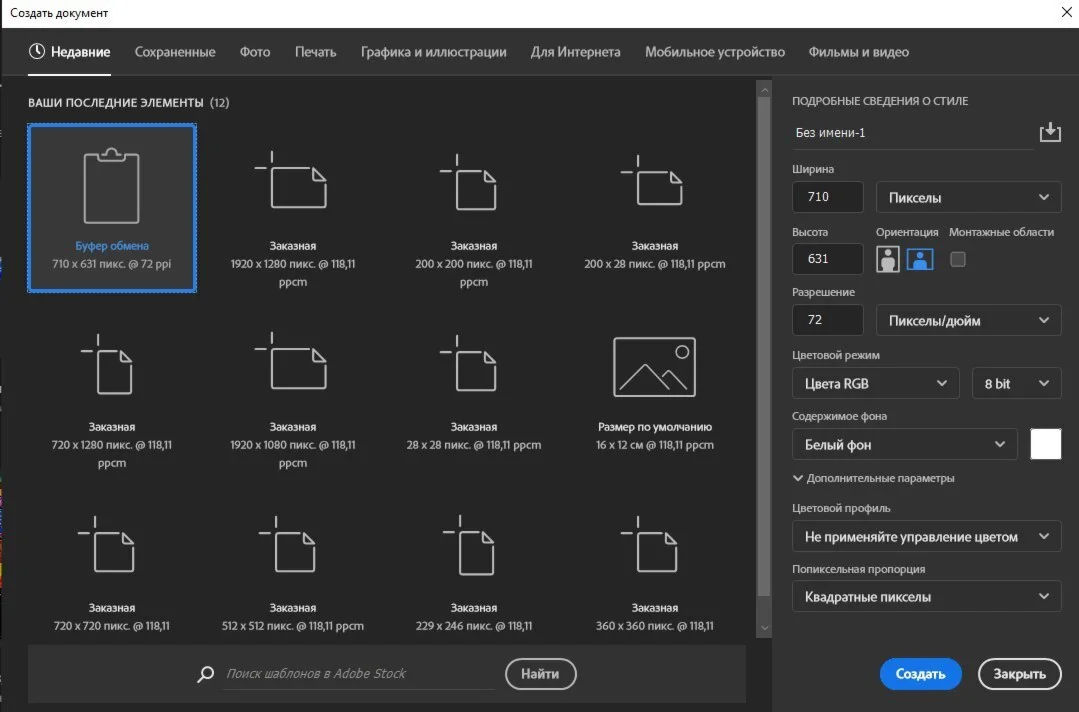The height and width of the screenshot is (712, 1079).
Task: Enable the Artboards checkbox
Action: pos(958,259)
